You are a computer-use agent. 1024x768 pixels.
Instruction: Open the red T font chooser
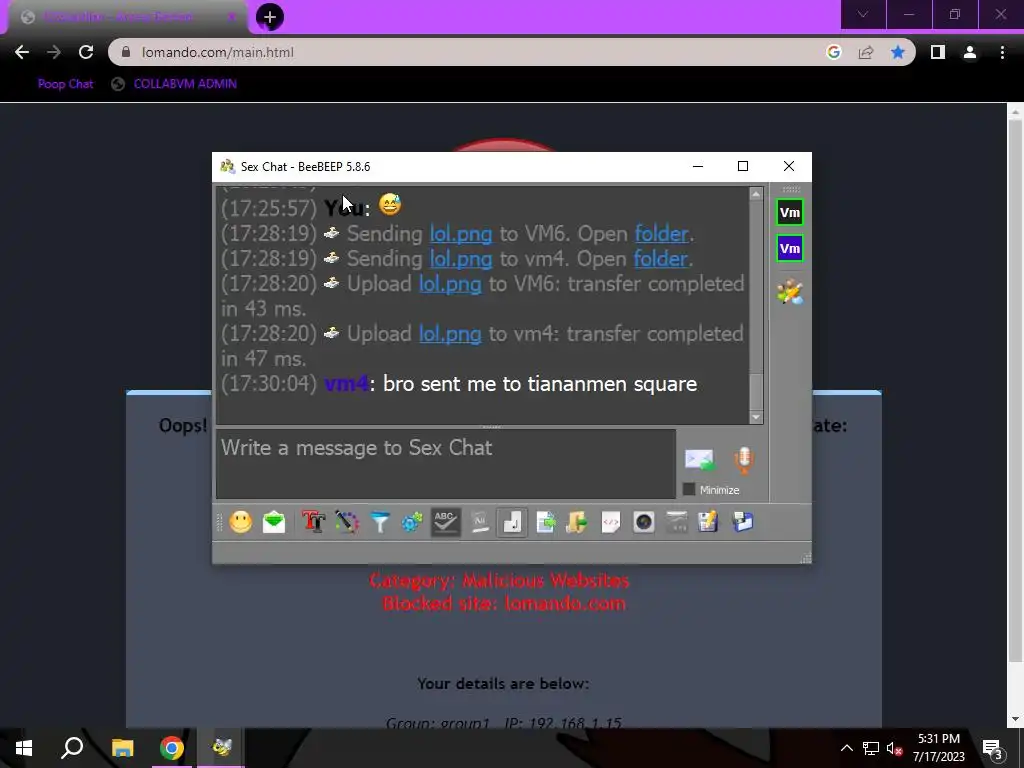pos(313,522)
